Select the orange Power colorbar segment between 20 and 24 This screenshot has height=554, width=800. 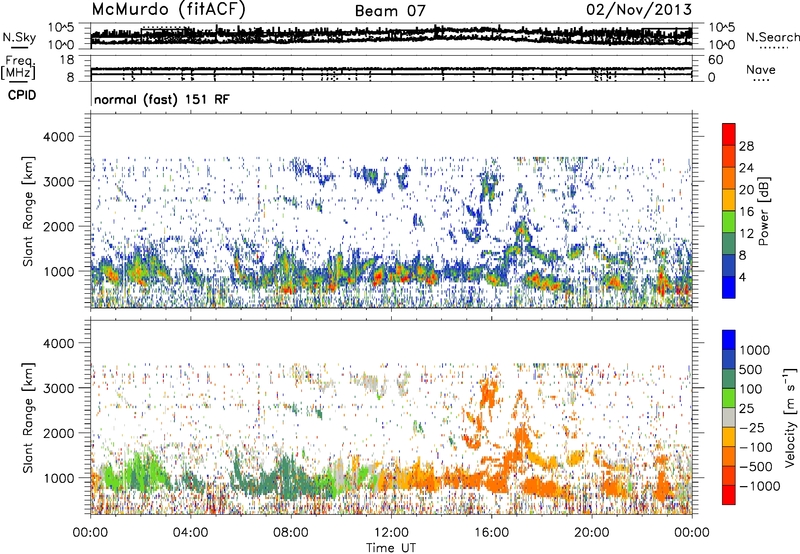729,178
